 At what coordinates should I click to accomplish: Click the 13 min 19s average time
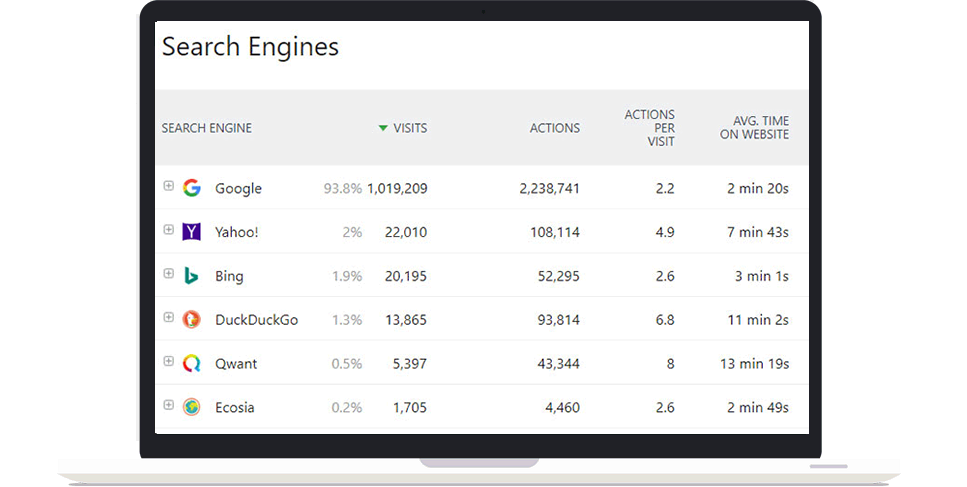click(754, 364)
